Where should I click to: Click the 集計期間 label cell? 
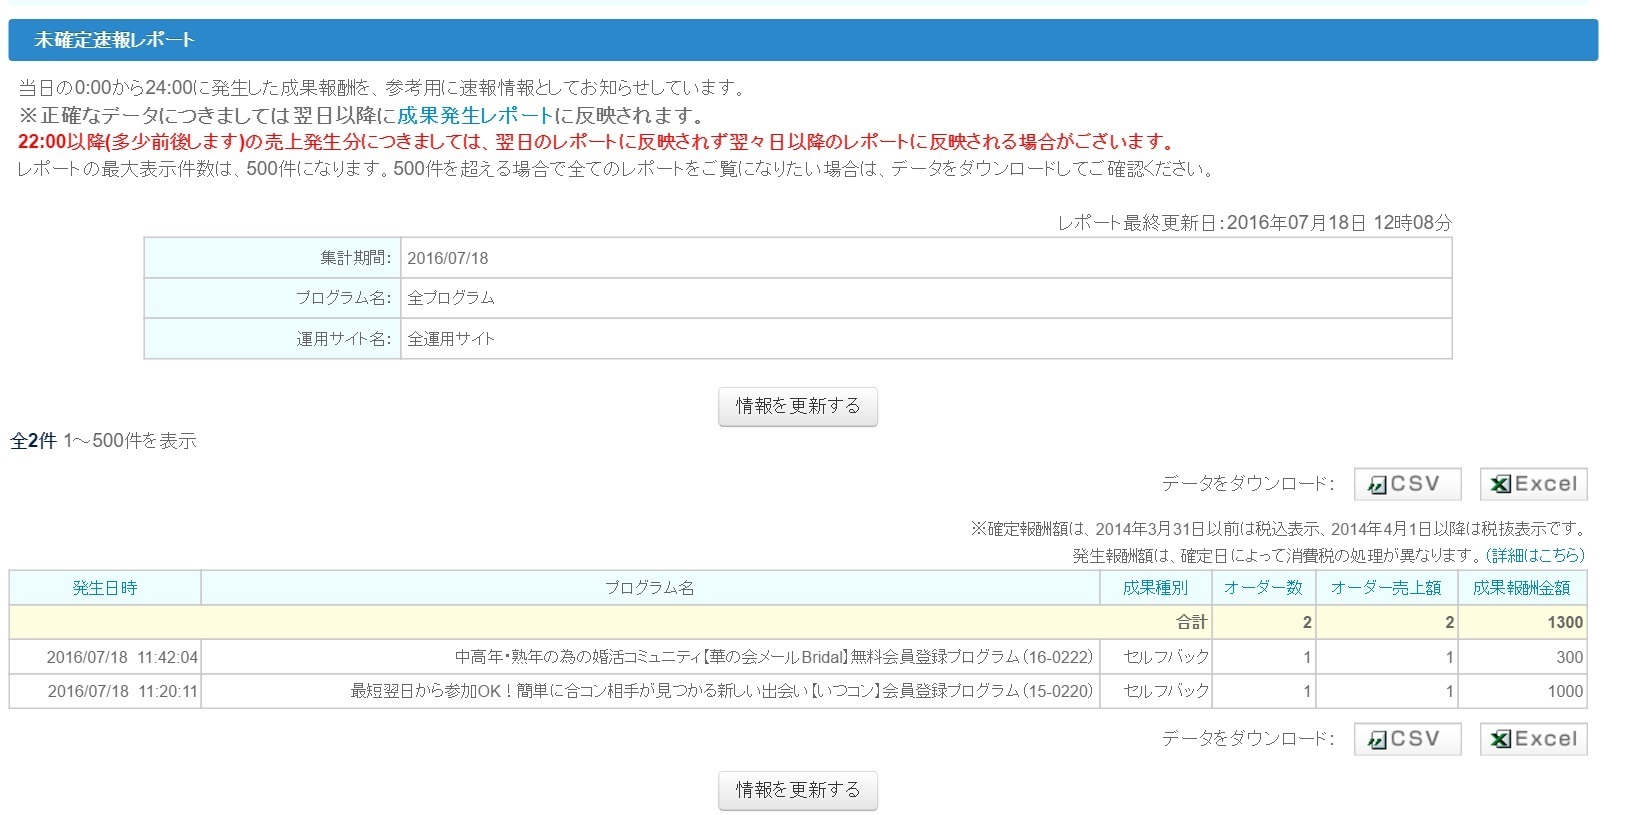point(272,258)
